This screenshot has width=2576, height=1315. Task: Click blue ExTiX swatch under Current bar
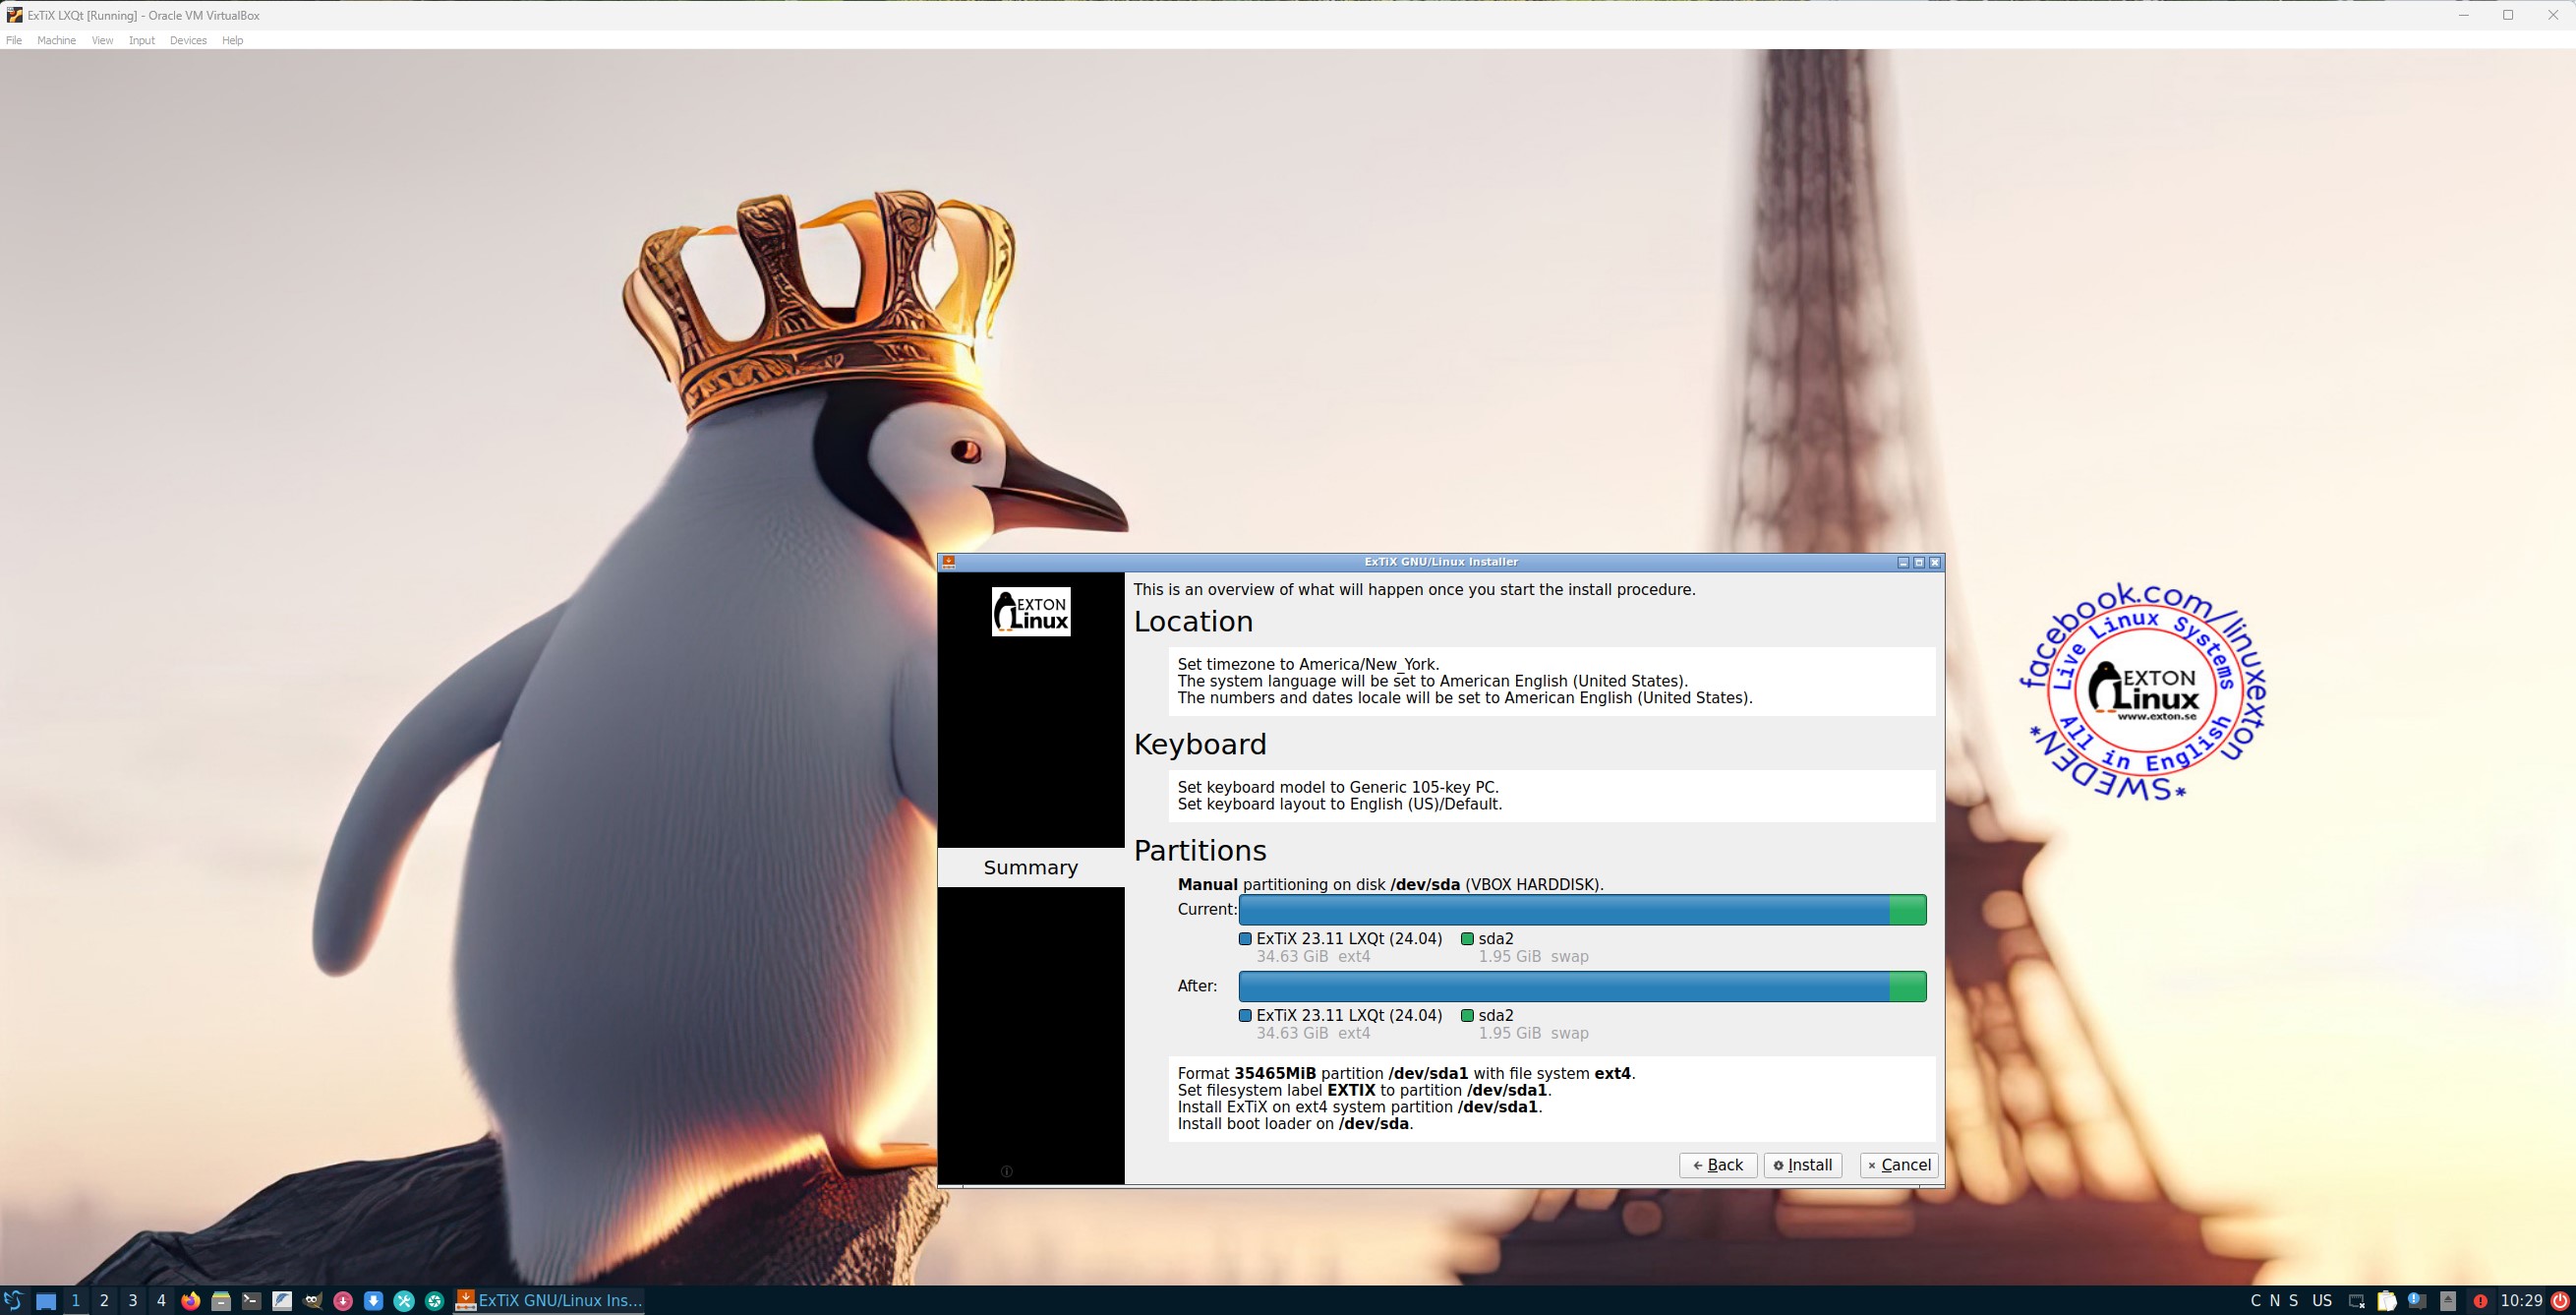(x=1245, y=939)
